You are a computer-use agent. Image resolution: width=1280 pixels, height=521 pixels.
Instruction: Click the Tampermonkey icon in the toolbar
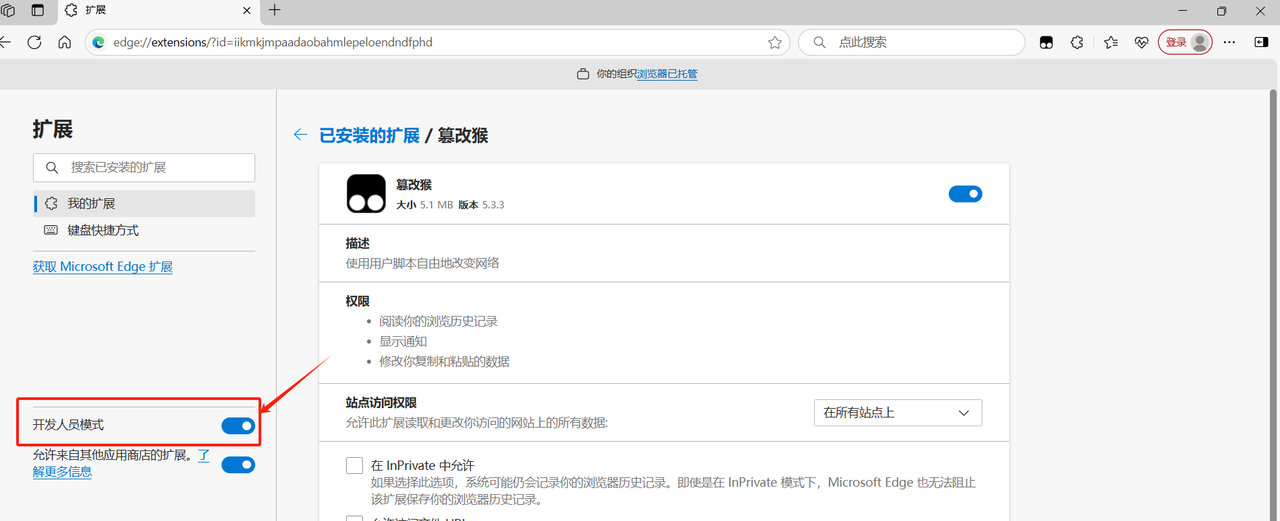tap(1046, 43)
